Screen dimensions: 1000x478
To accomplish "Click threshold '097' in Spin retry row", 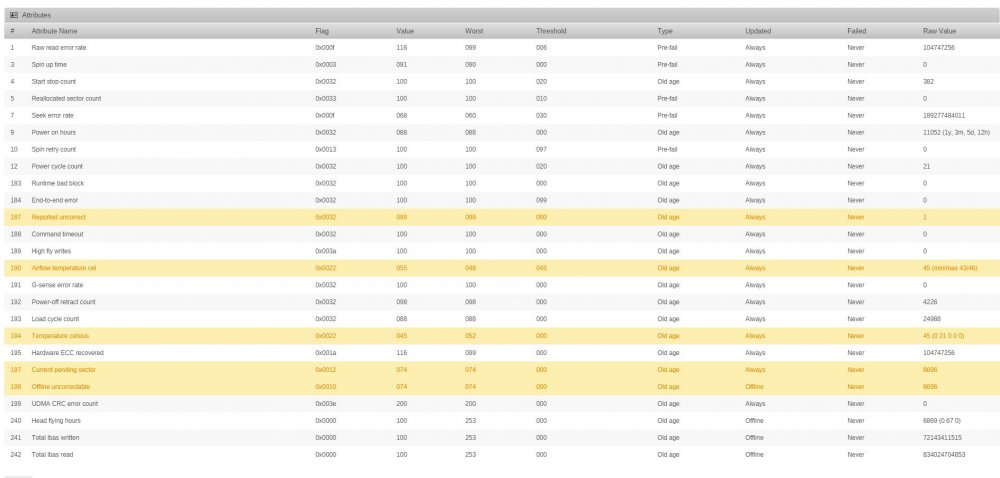I will pyautogui.click(x=541, y=149).
